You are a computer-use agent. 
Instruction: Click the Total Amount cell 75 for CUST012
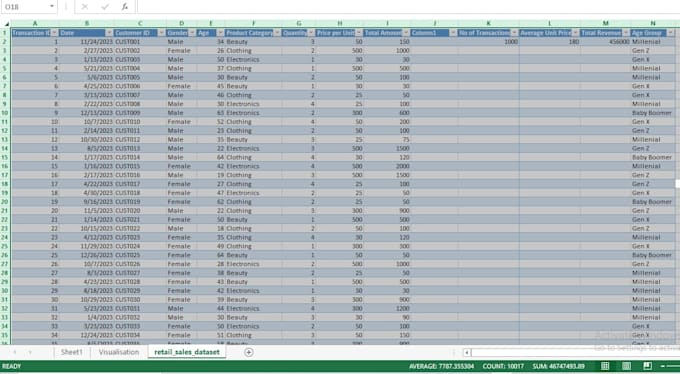point(387,140)
